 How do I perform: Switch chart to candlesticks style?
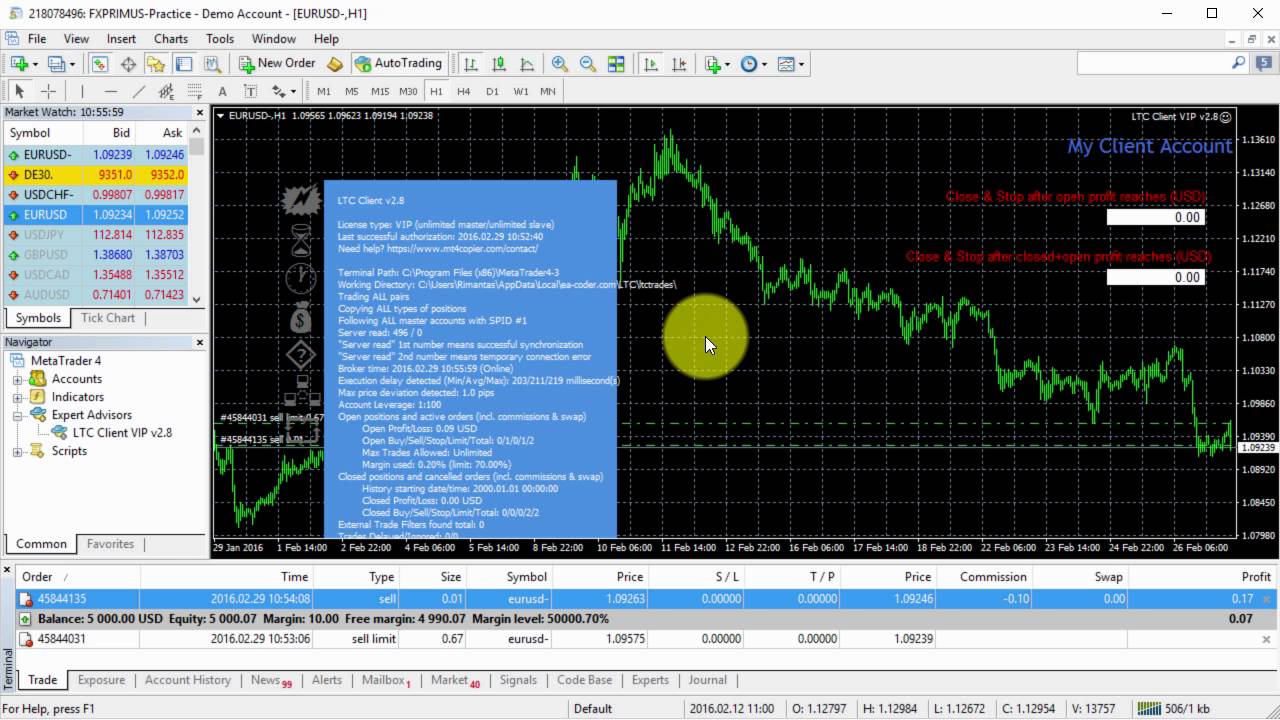pyautogui.click(x=499, y=63)
